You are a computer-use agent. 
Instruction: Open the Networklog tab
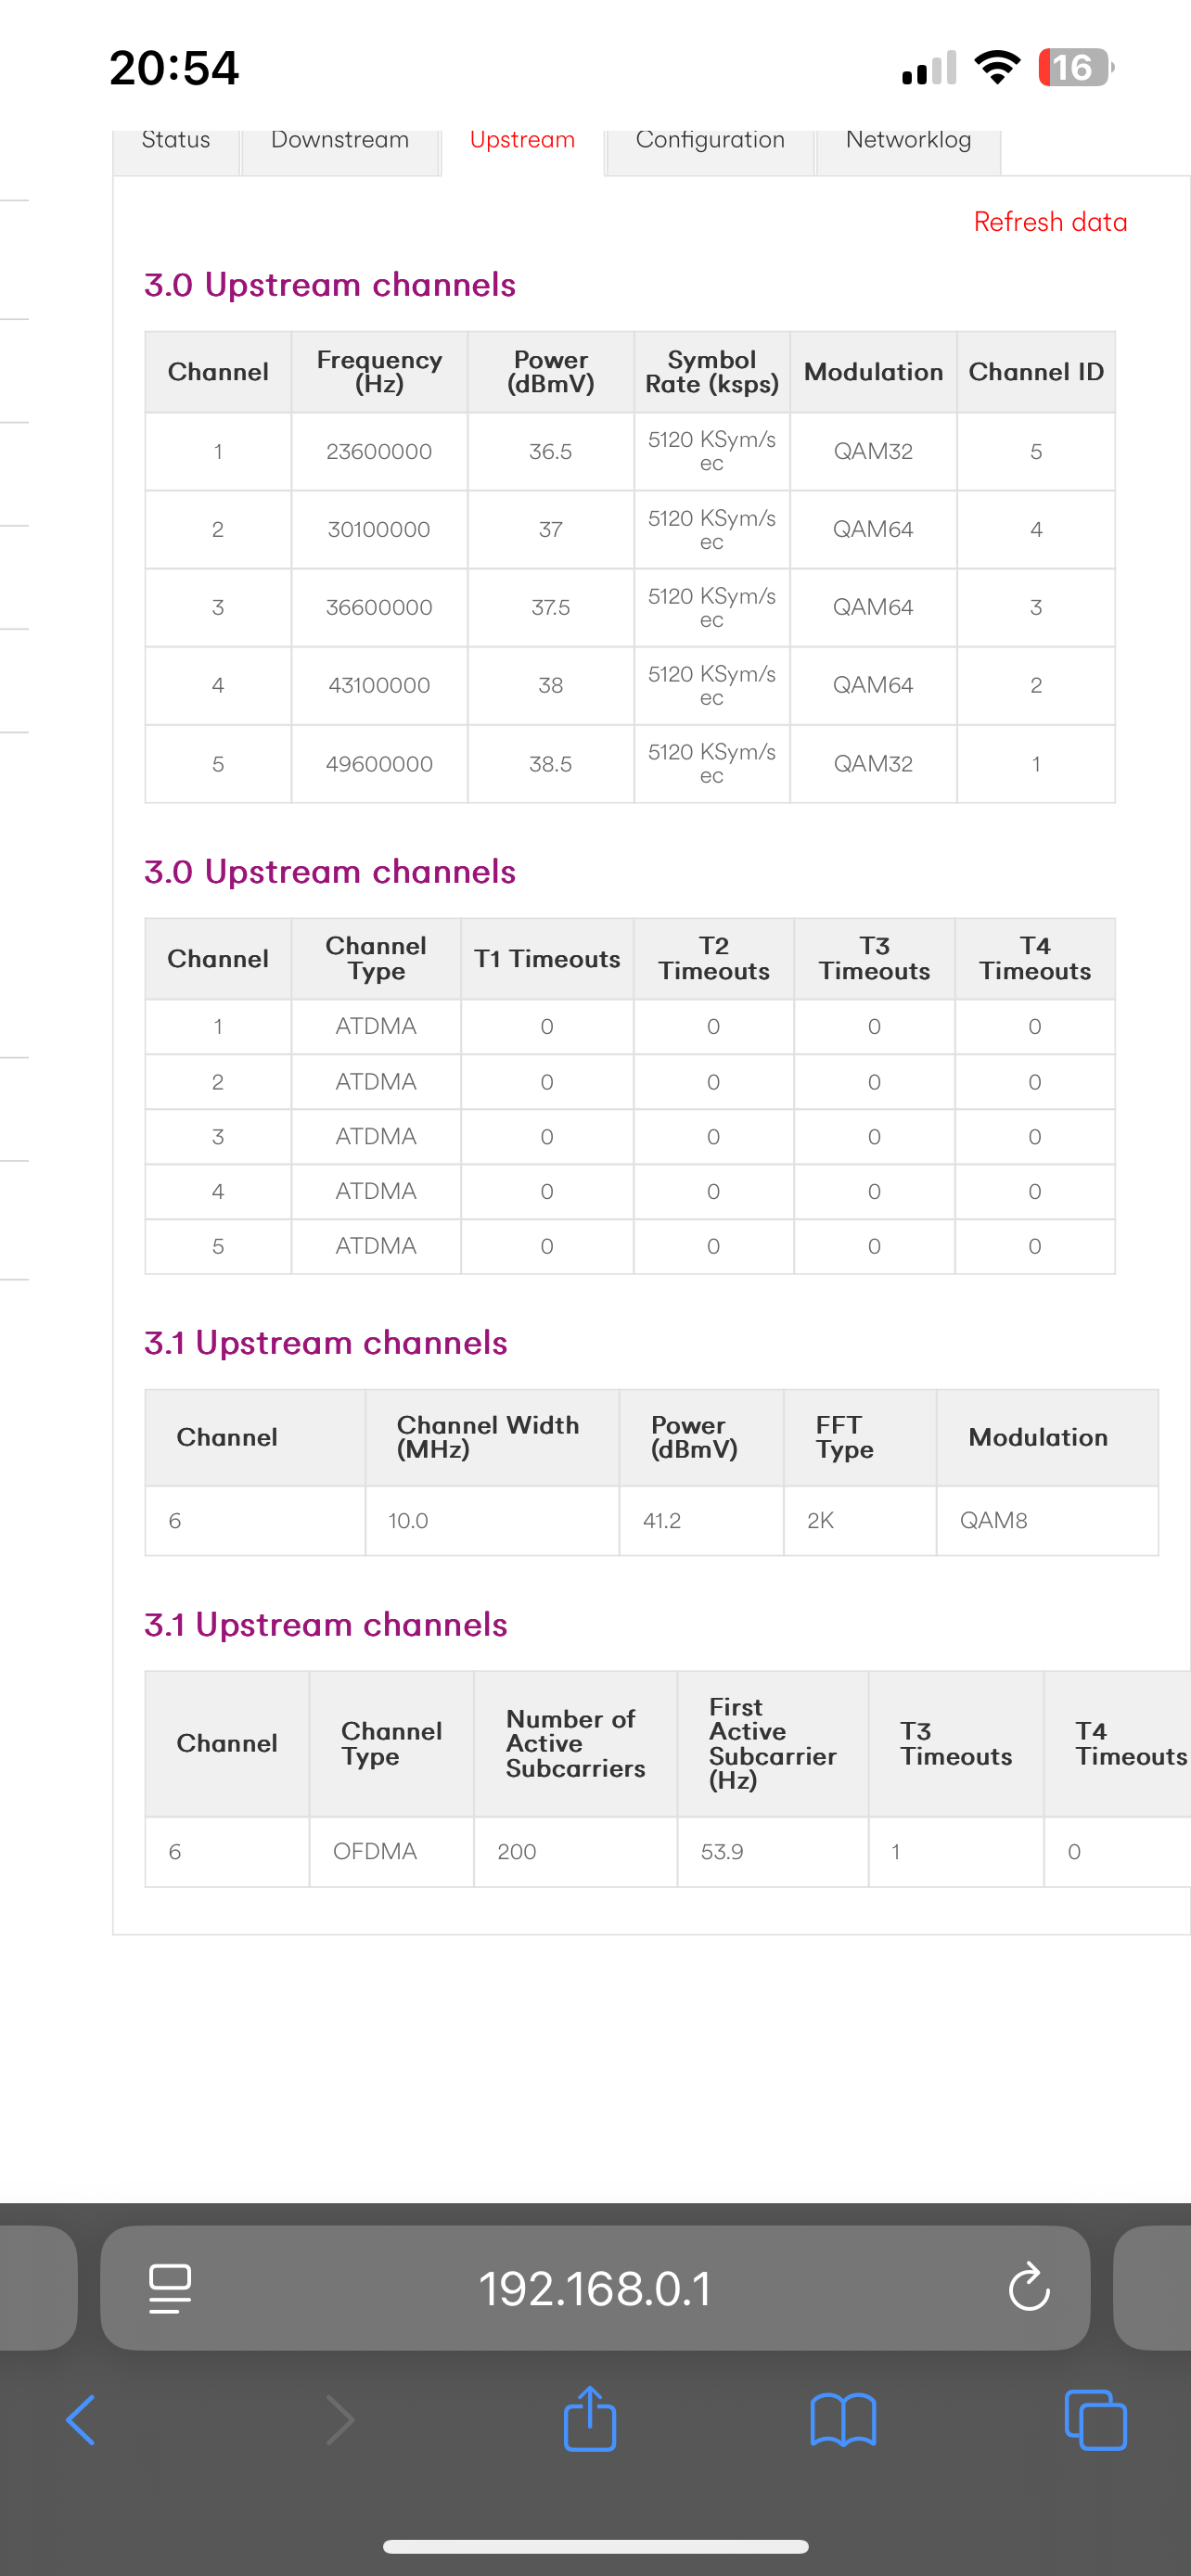coord(908,142)
